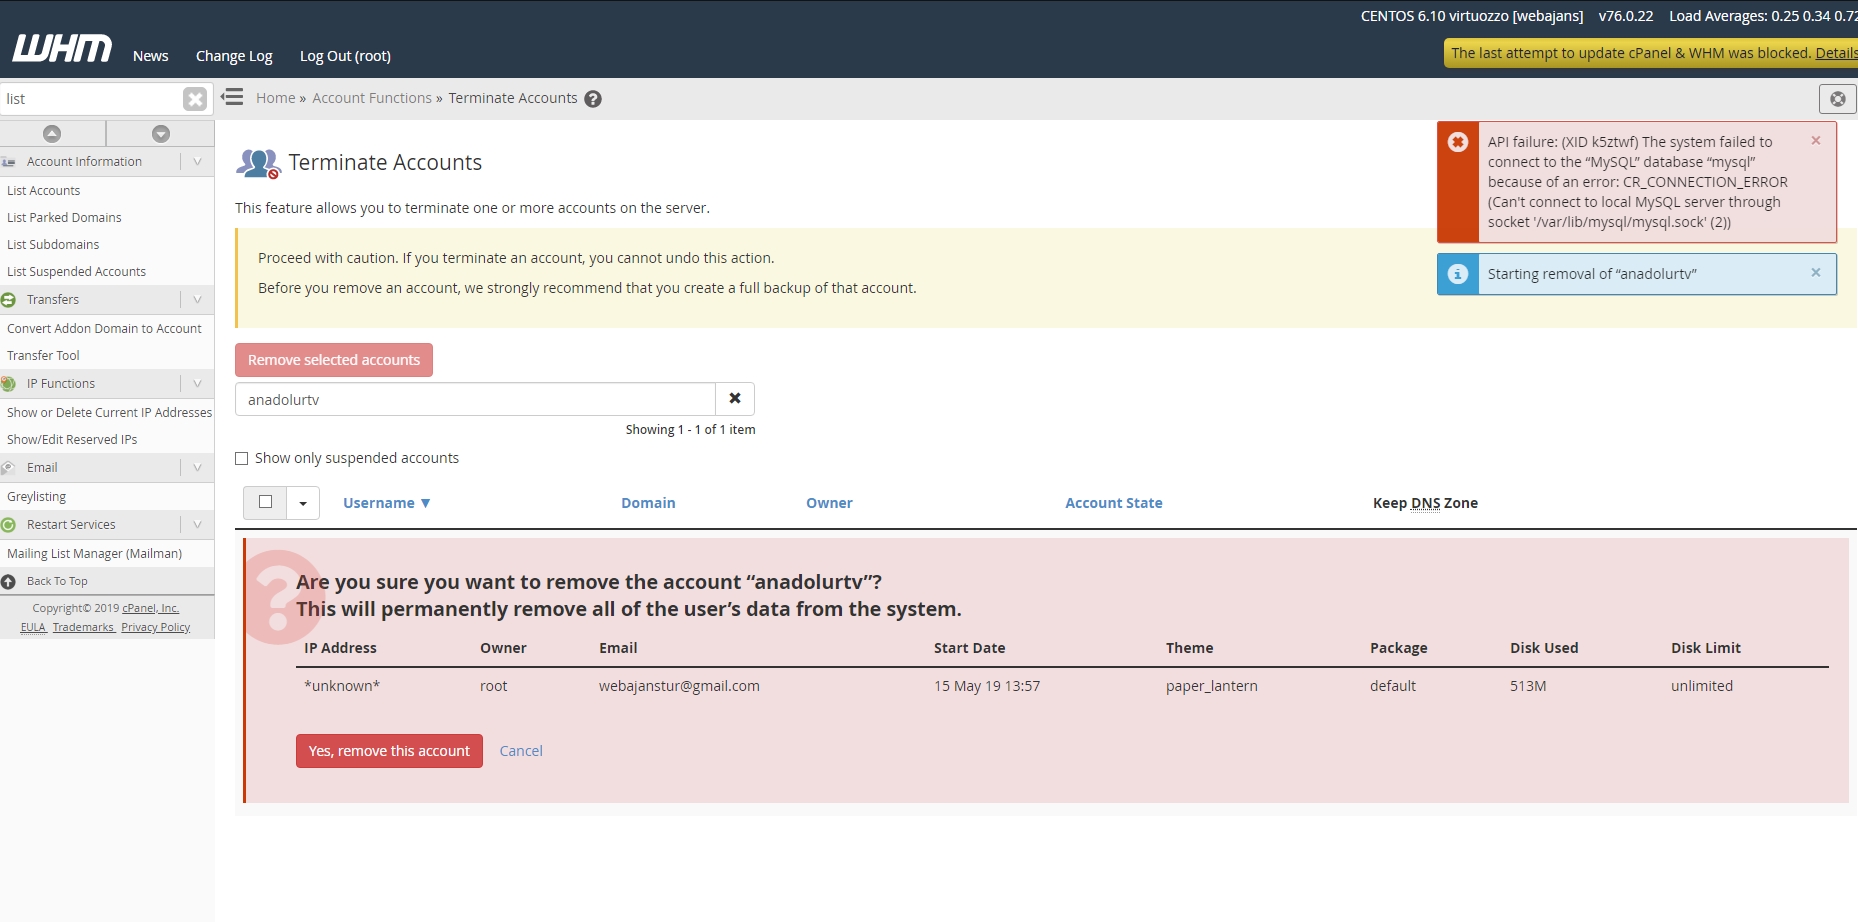The image size is (1858, 922).
Task: Click the error icon on API failure alert
Action: pos(1458,142)
